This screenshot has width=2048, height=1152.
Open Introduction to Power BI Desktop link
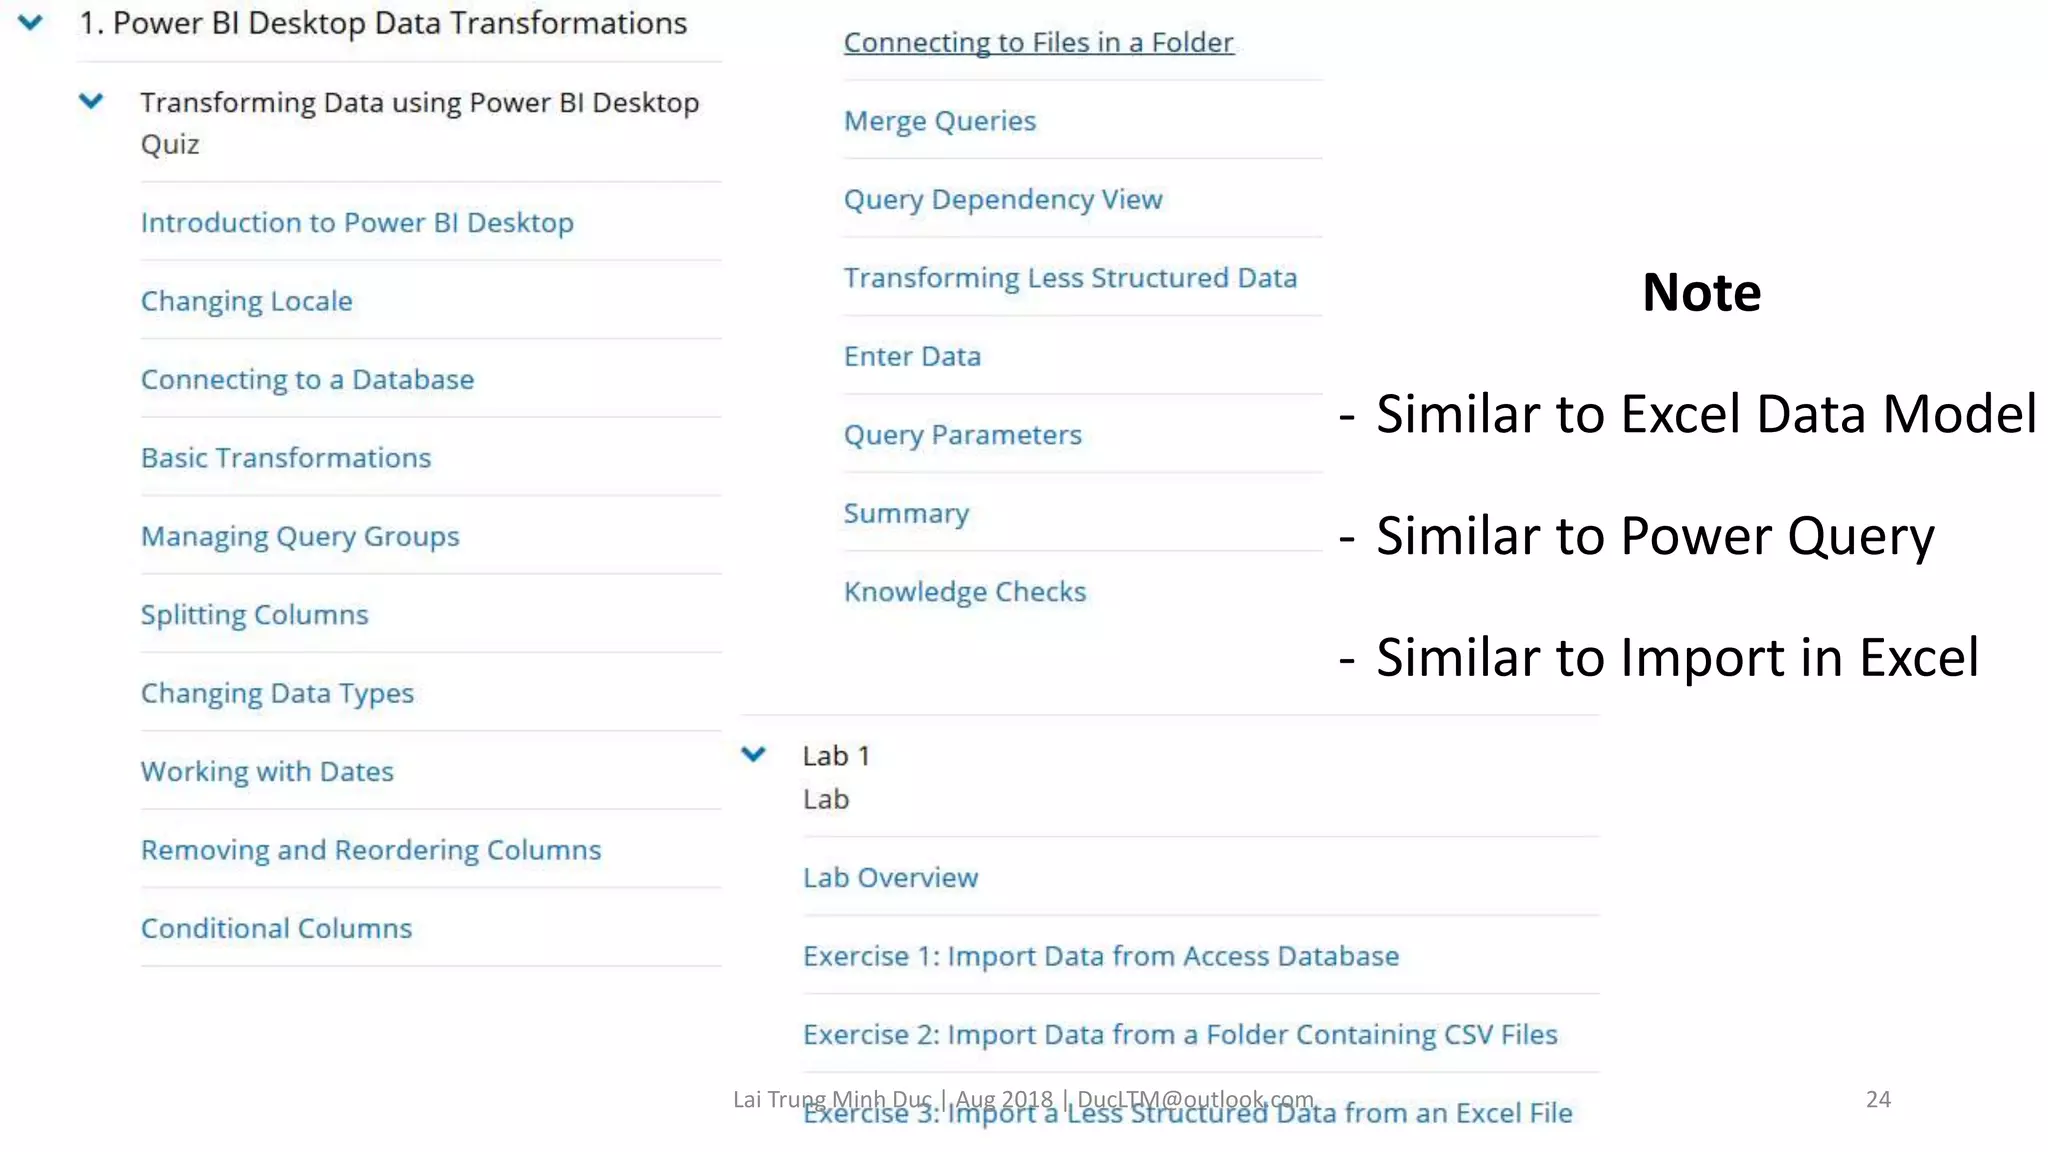tap(357, 222)
